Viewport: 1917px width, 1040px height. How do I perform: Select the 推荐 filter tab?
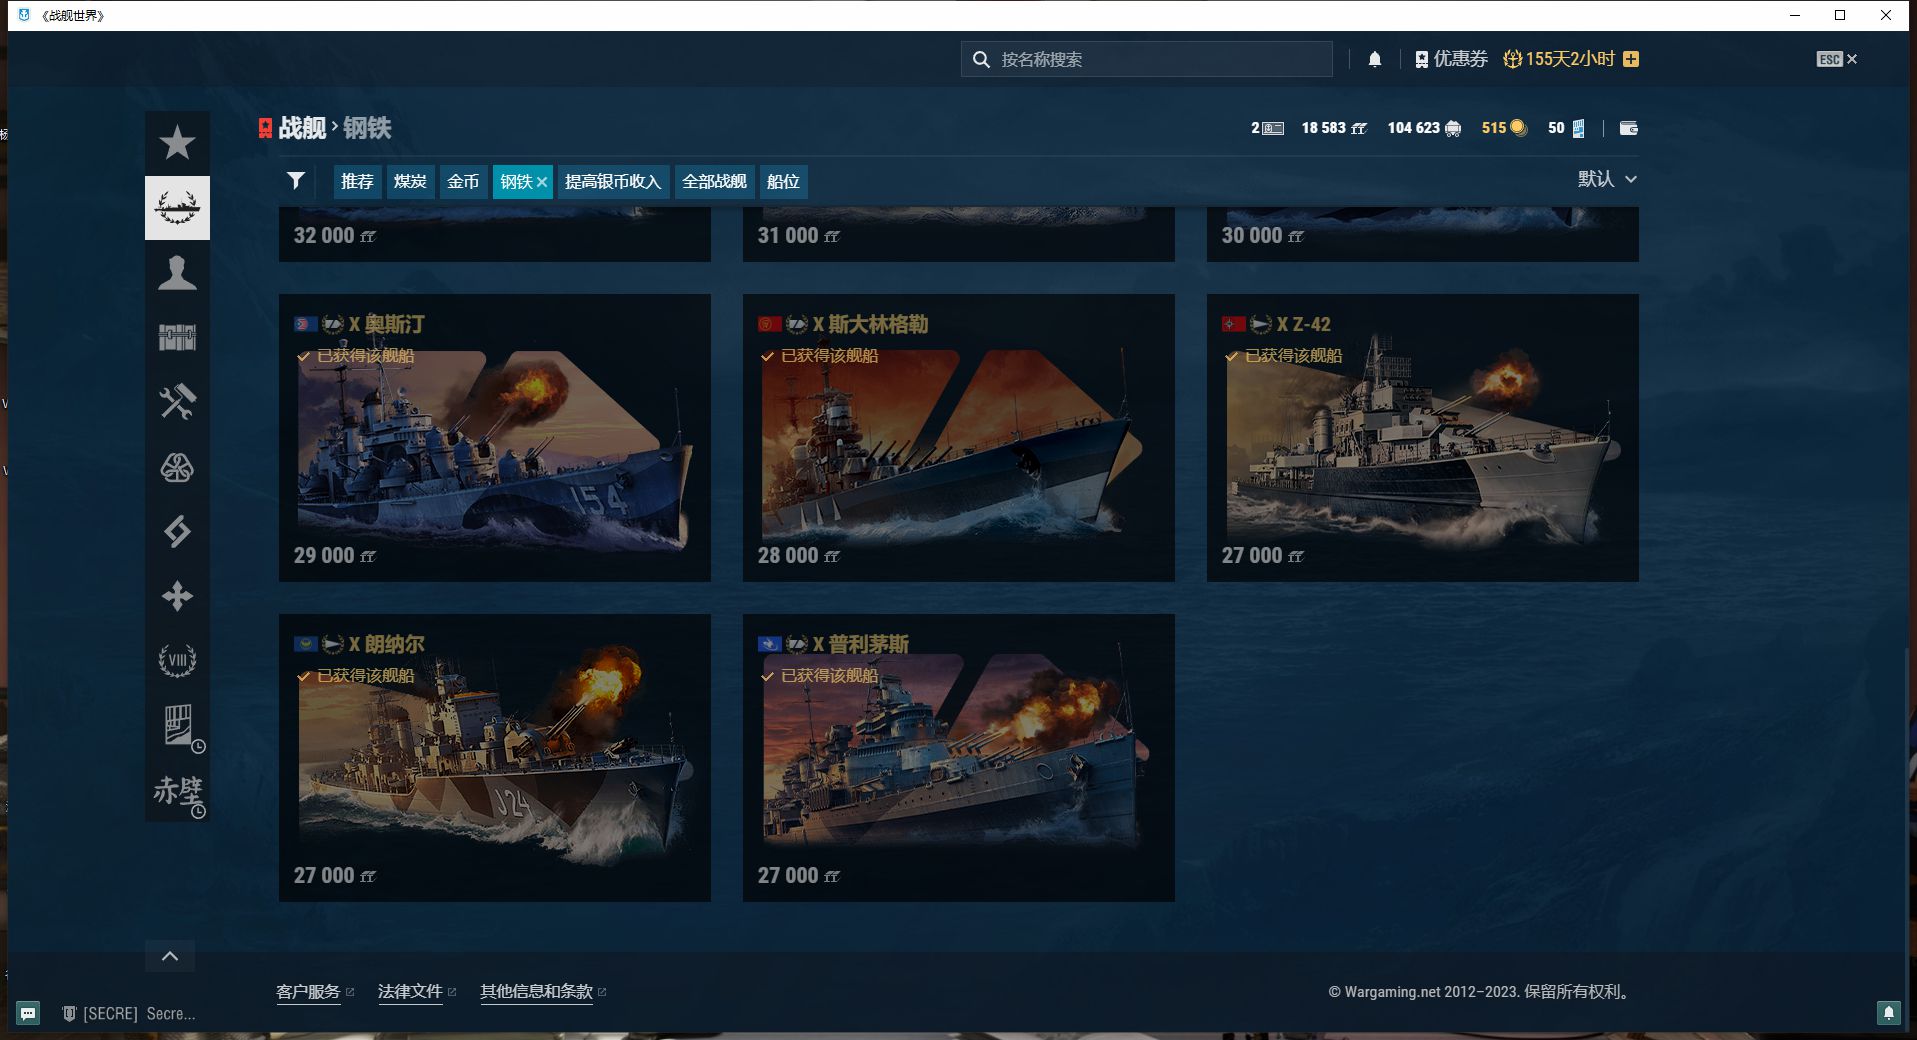[x=357, y=182]
